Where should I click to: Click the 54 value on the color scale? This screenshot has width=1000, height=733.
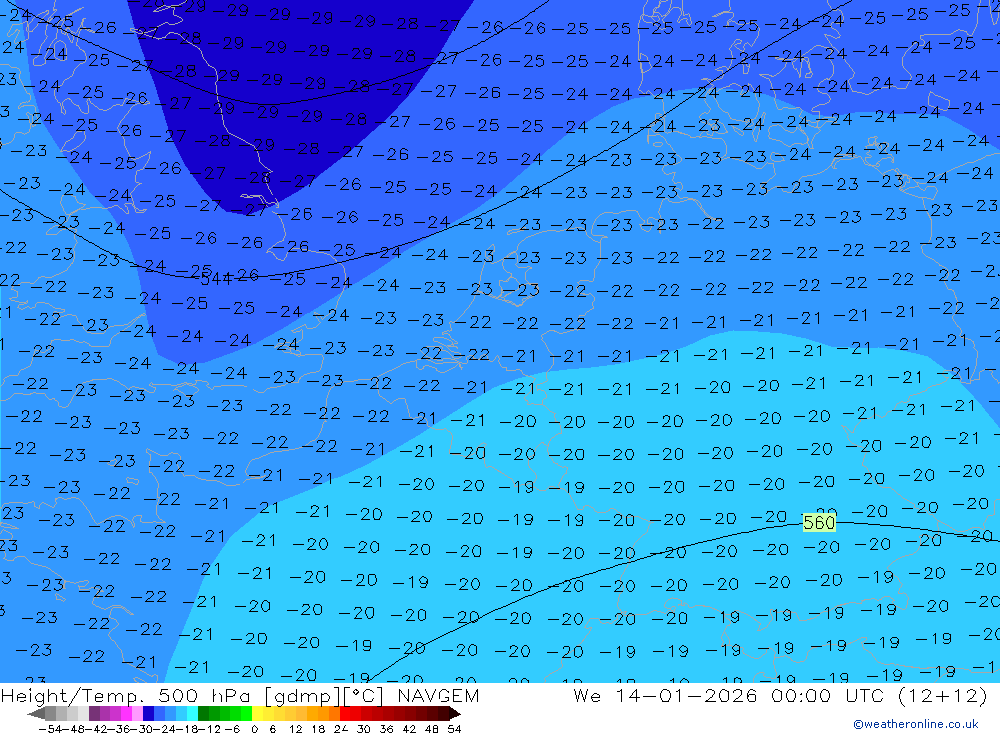(x=454, y=729)
